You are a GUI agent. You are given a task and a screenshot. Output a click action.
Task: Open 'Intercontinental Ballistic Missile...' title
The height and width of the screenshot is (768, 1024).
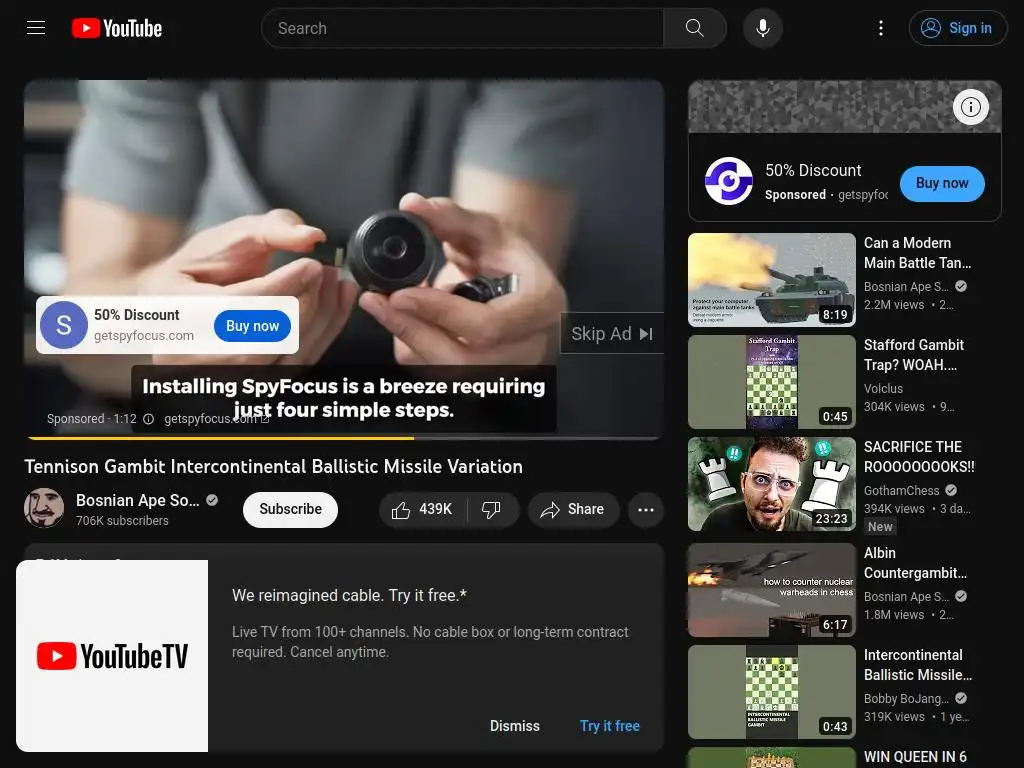point(918,665)
